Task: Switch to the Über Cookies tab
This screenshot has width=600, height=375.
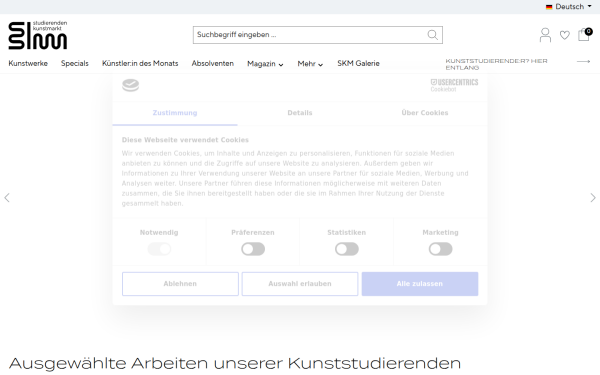Action: [x=425, y=113]
